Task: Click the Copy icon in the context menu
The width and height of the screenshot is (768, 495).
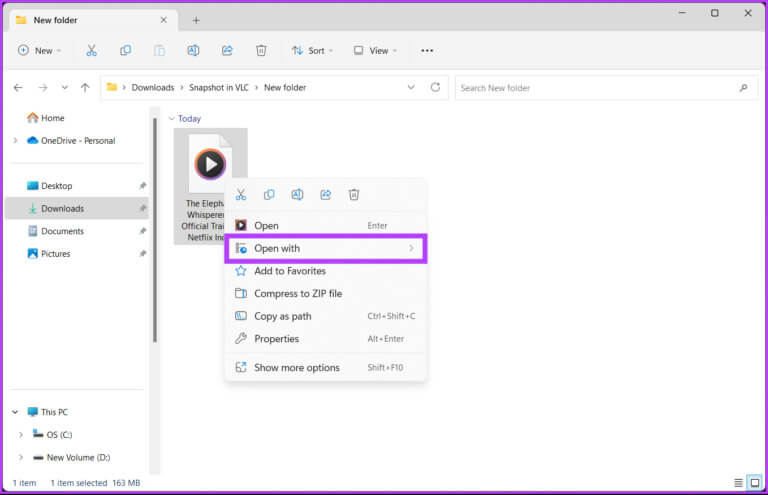Action: (269, 195)
